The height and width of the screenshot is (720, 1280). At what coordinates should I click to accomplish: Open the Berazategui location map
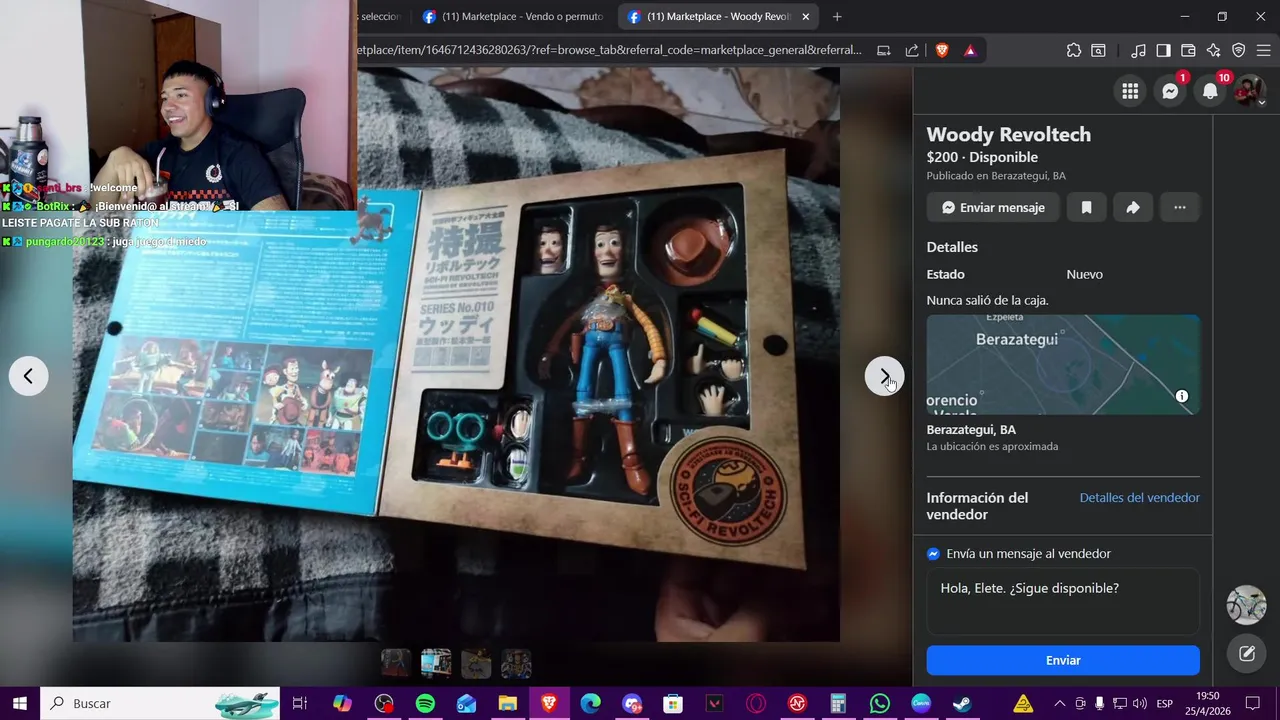1063,364
